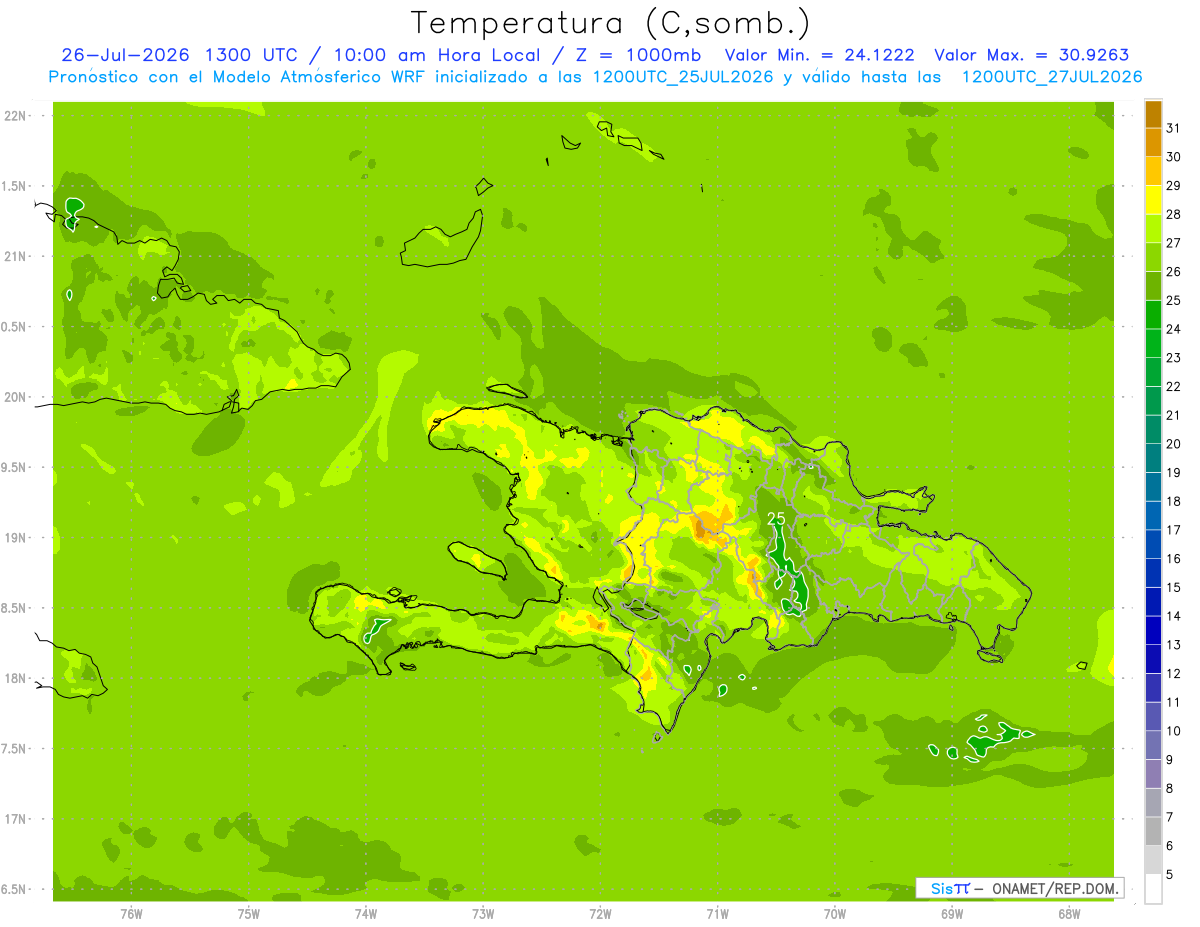1200x927 pixels.
Task: Click the '76W' longitude label
Action: [x=131, y=914]
